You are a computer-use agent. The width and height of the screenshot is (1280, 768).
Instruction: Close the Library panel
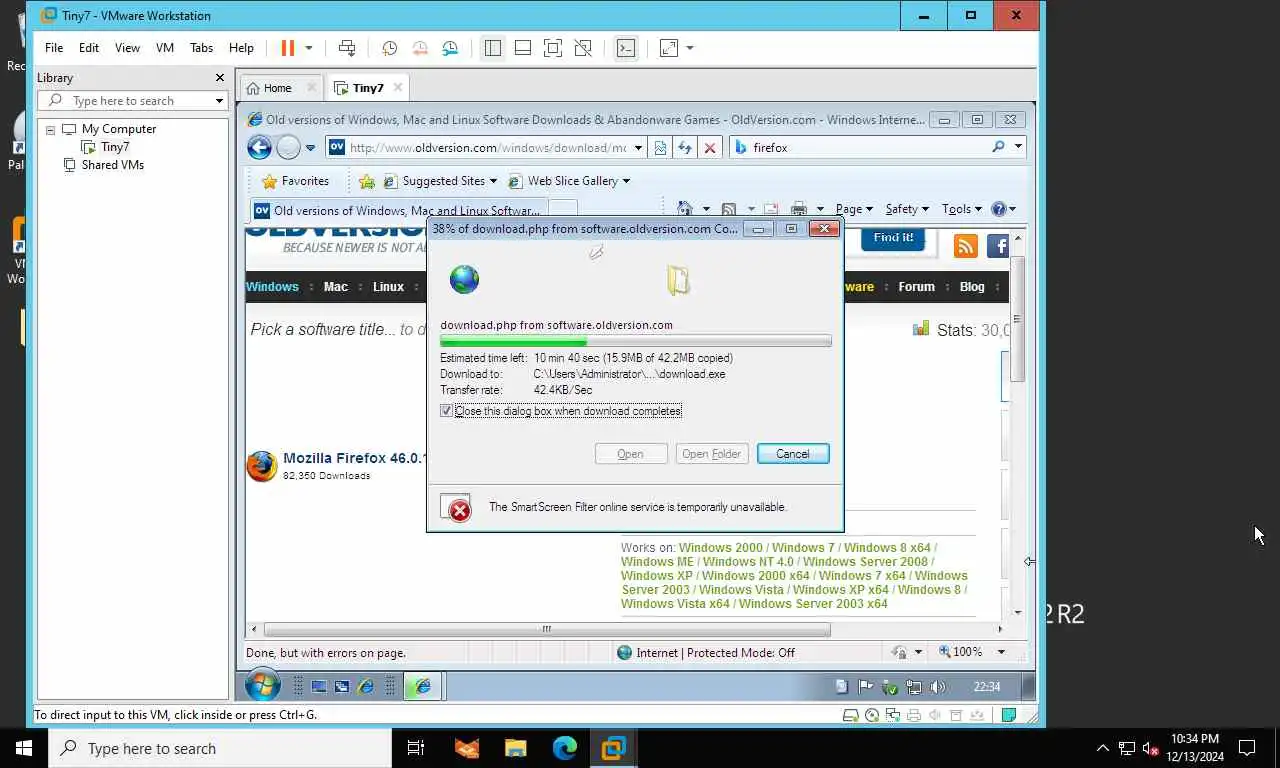pos(220,78)
